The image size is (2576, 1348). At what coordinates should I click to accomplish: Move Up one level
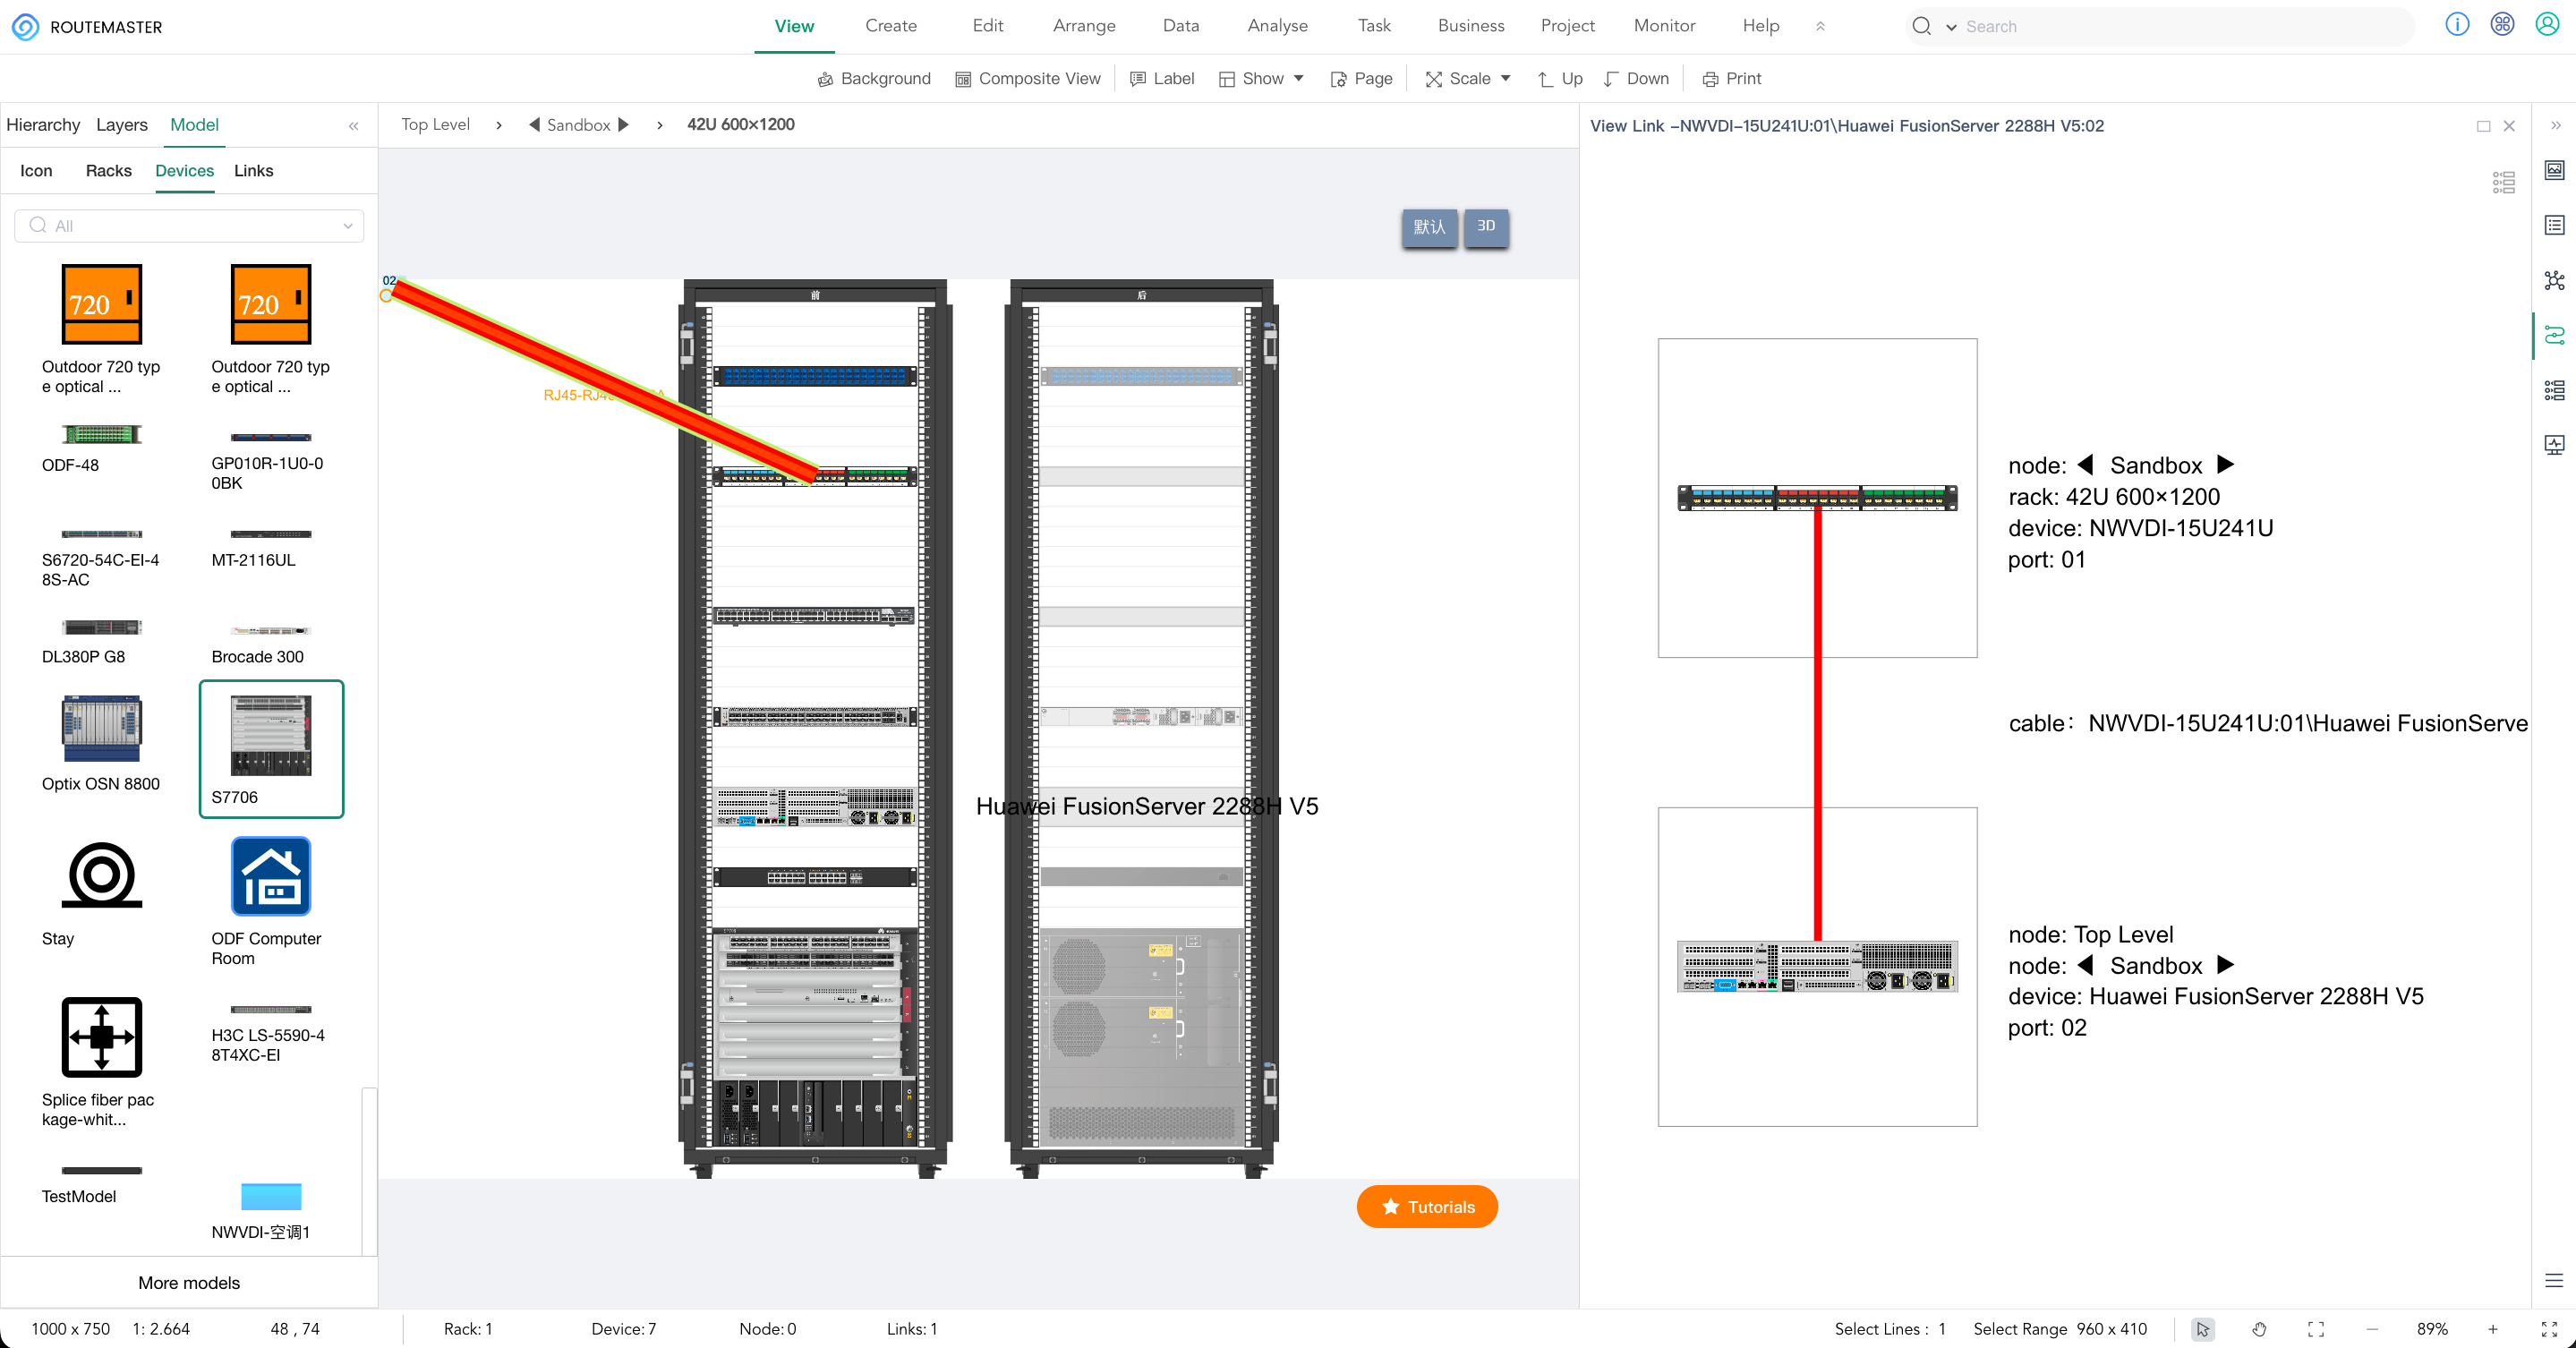tap(1560, 79)
